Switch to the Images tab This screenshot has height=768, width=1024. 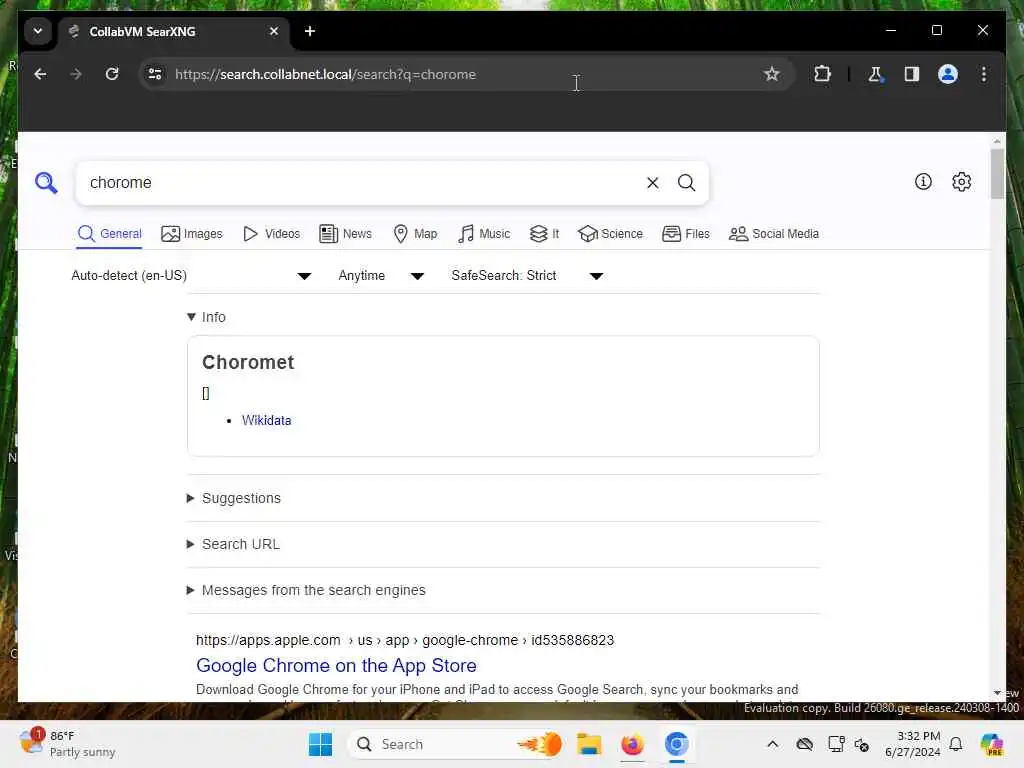tap(191, 234)
